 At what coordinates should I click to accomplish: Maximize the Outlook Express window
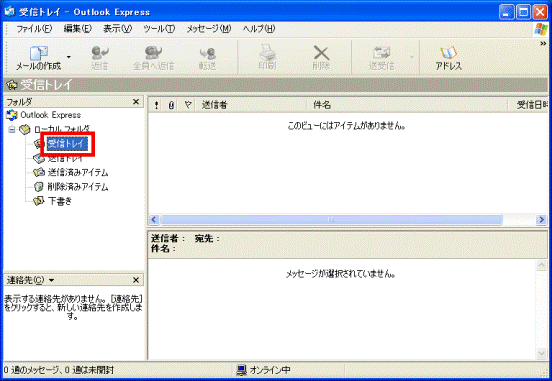point(523,12)
